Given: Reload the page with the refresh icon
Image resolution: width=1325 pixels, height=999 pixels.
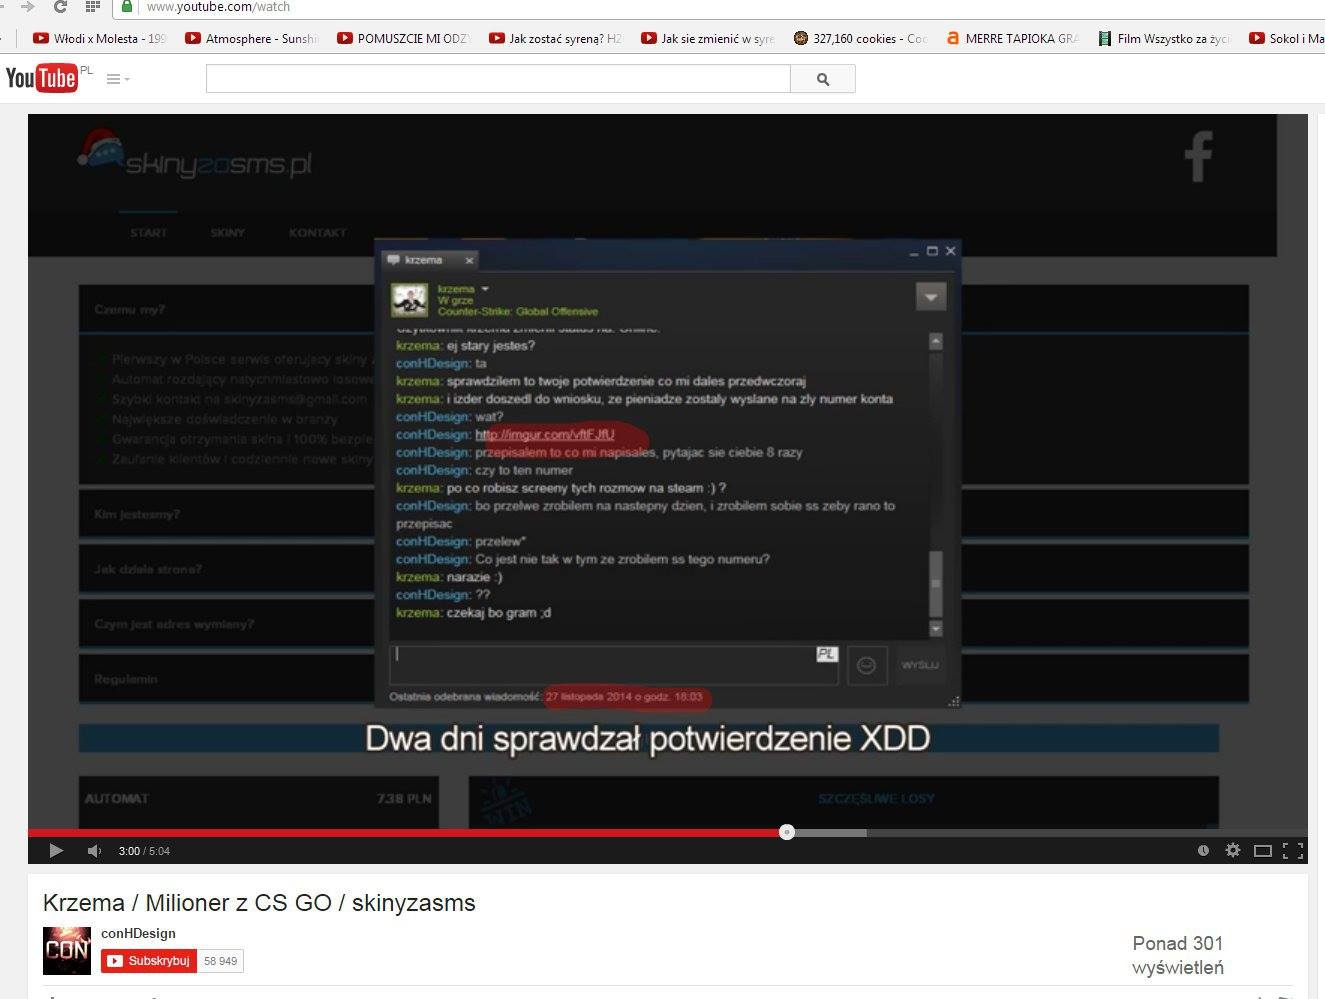Looking at the screenshot, I should tap(60, 6).
